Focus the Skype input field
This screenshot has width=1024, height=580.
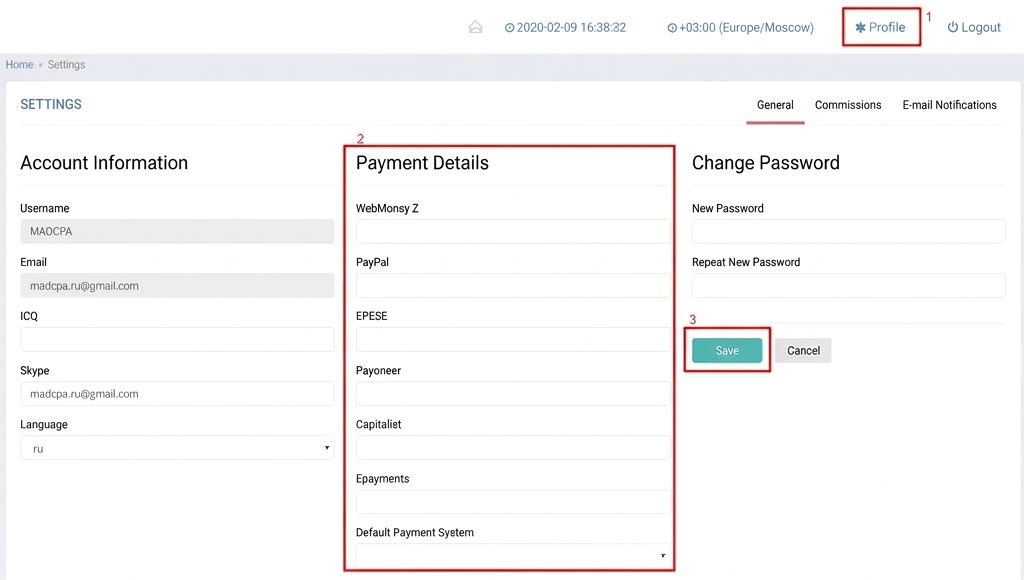[177, 394]
